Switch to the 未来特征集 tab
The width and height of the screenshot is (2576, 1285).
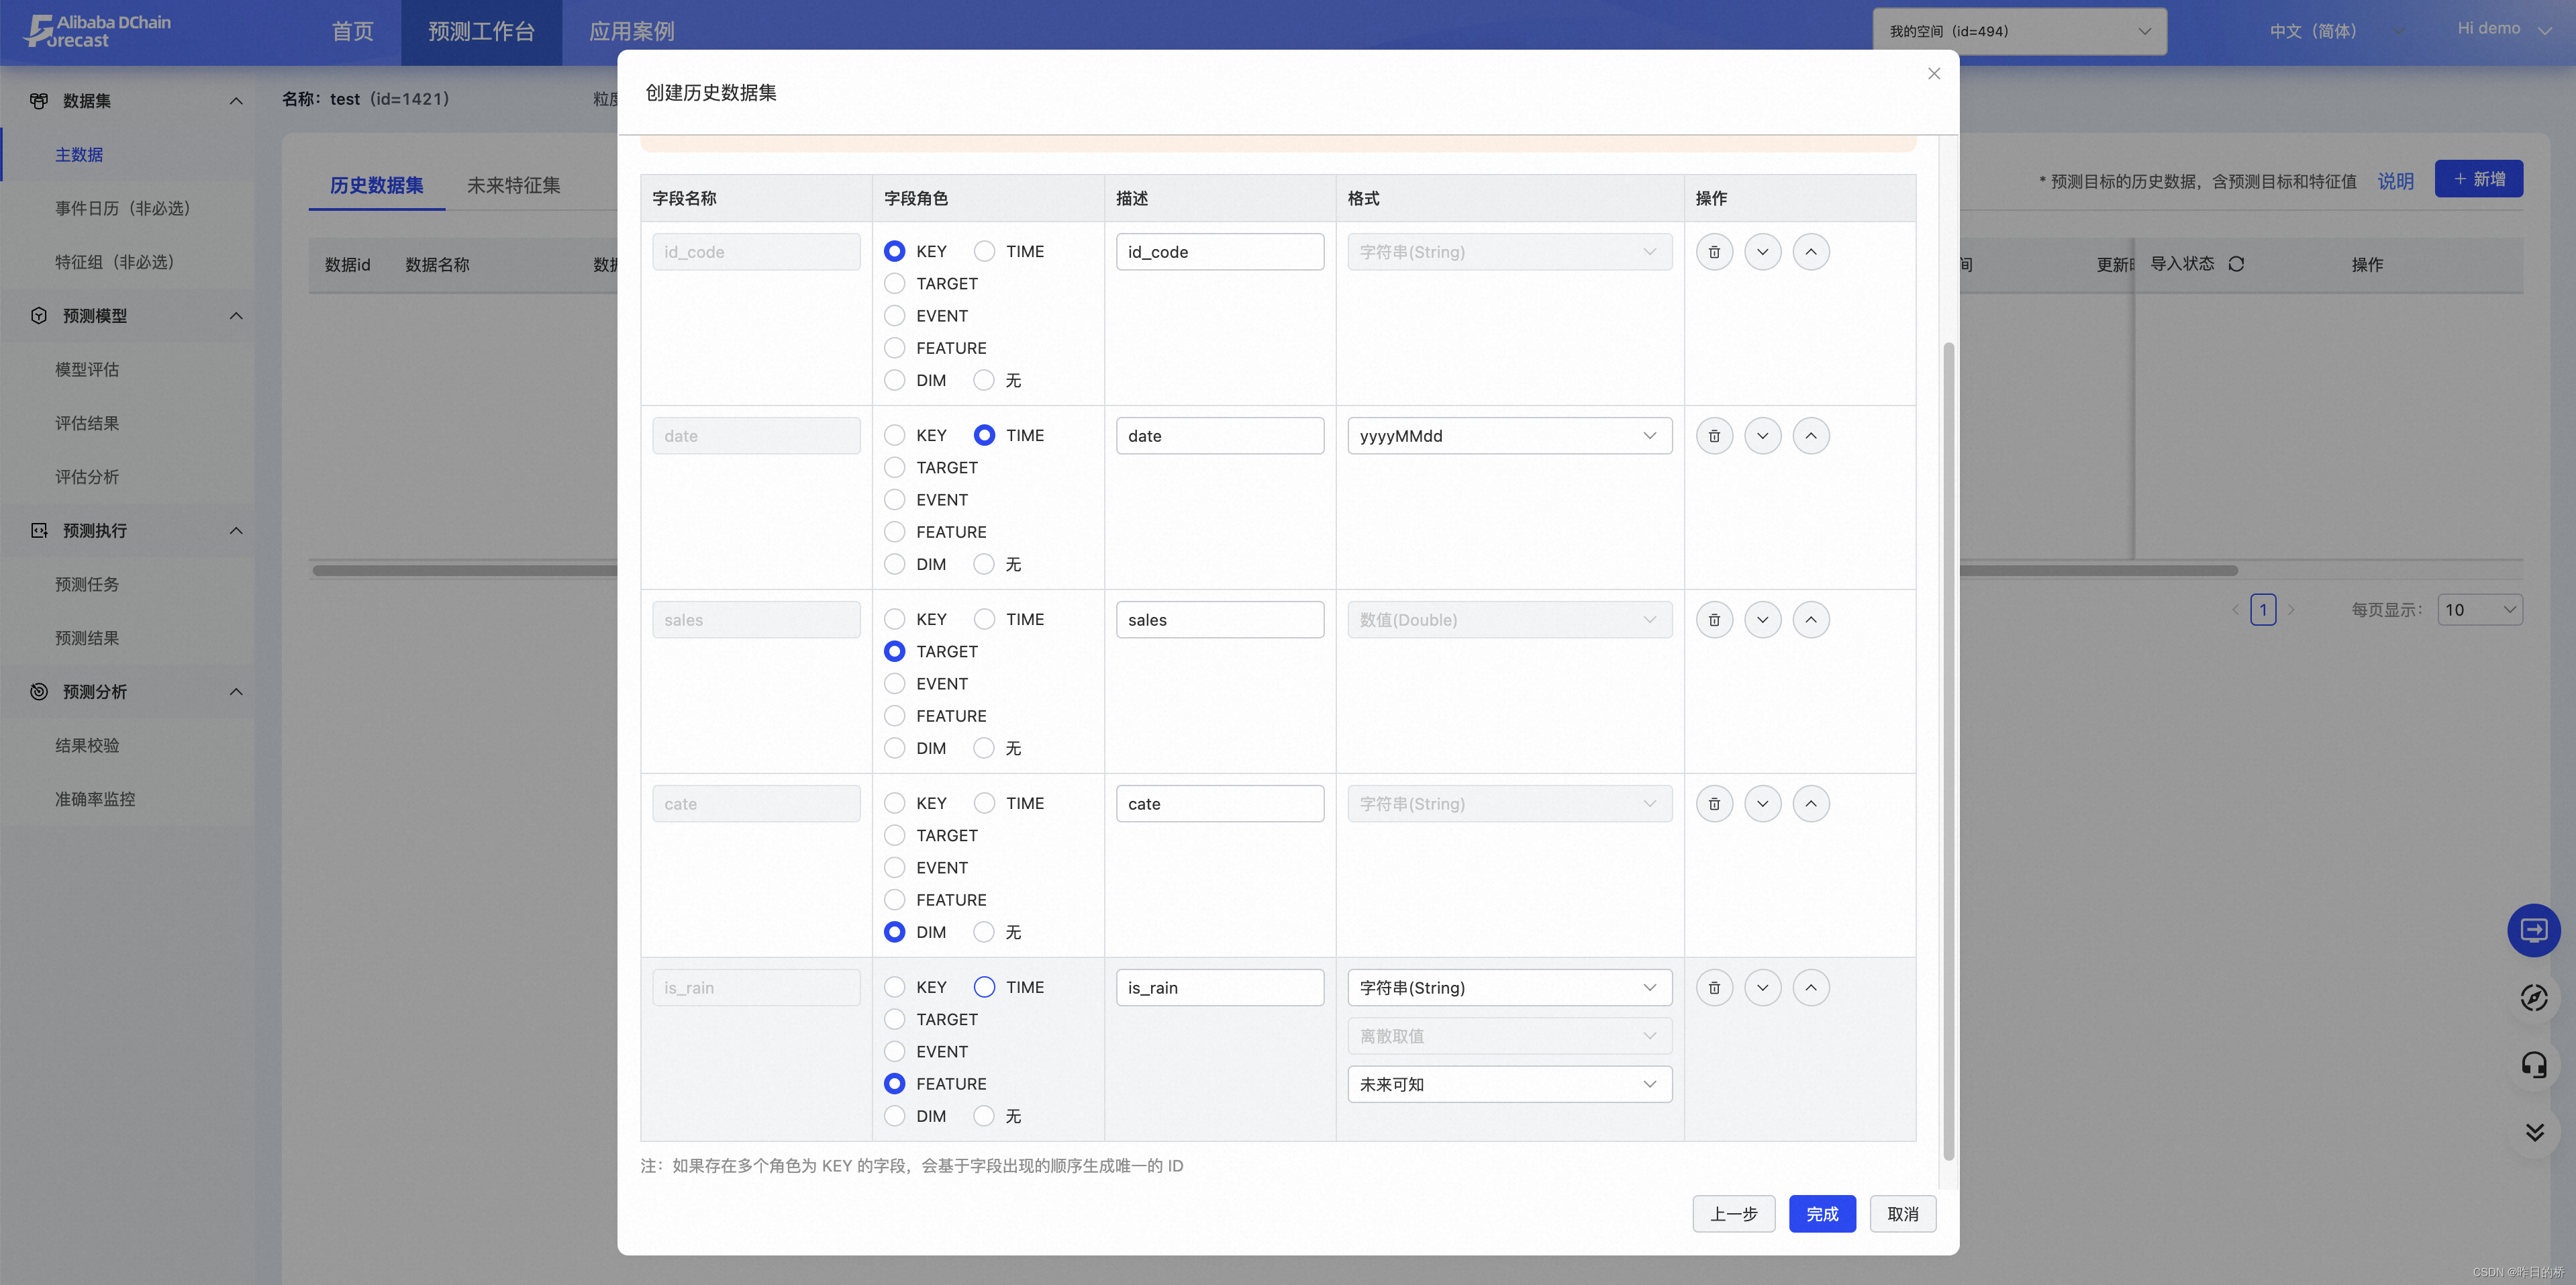pyautogui.click(x=513, y=185)
